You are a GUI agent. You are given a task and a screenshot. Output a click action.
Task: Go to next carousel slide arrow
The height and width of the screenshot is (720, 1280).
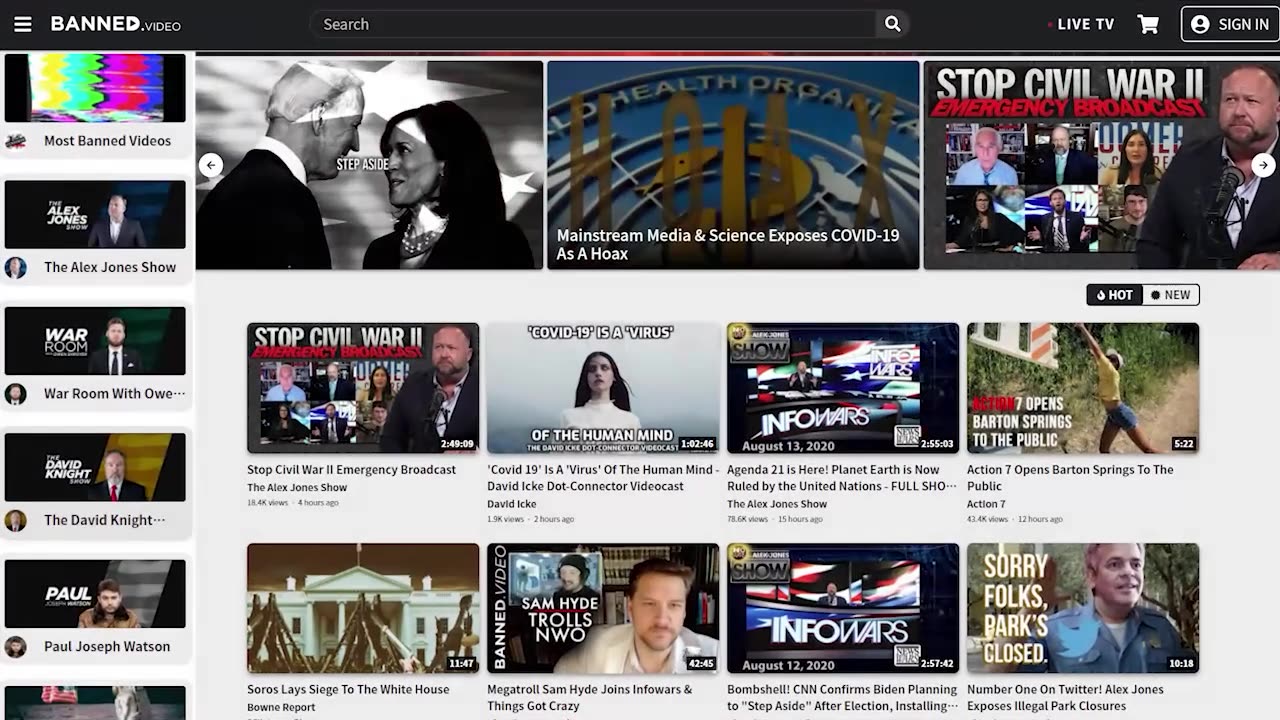click(1263, 165)
